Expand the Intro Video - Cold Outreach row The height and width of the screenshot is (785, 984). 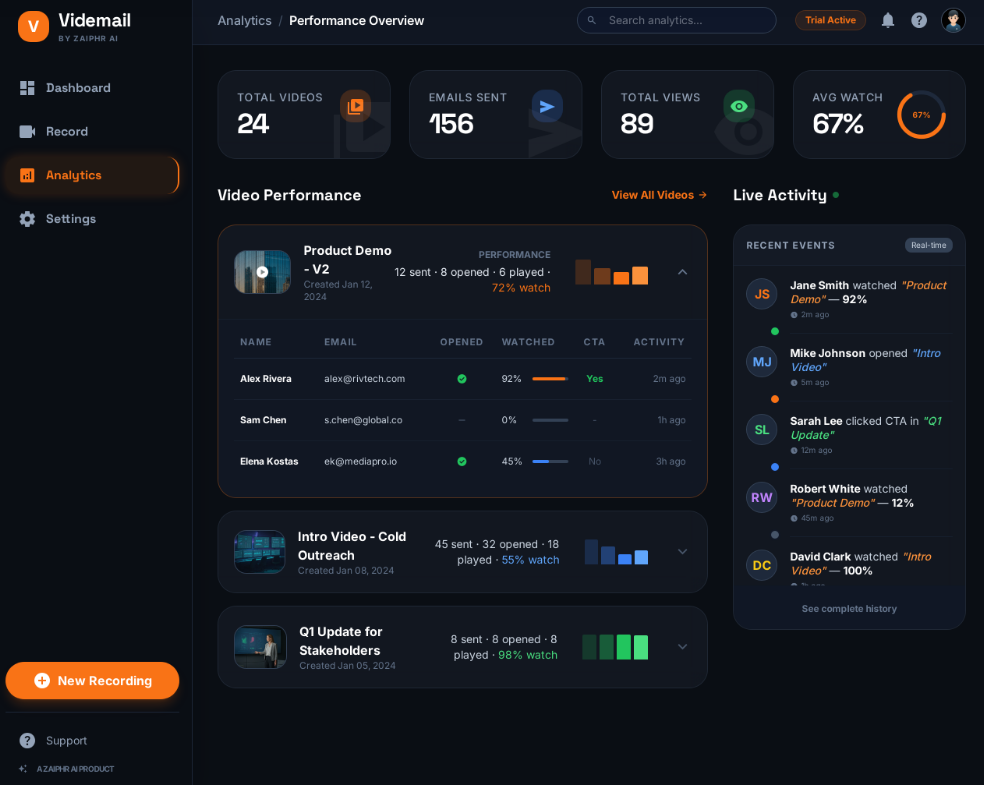point(681,551)
